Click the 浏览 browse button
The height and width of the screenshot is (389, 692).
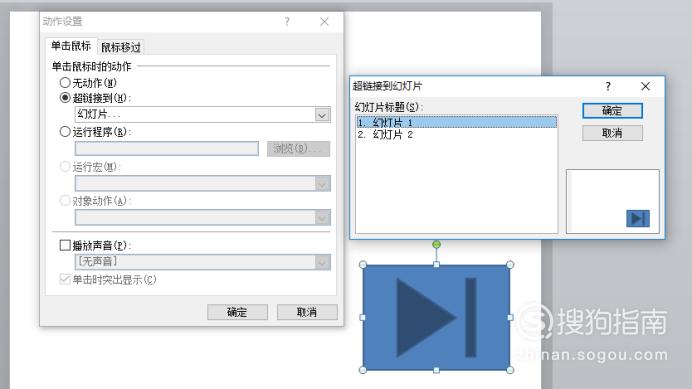coord(298,149)
